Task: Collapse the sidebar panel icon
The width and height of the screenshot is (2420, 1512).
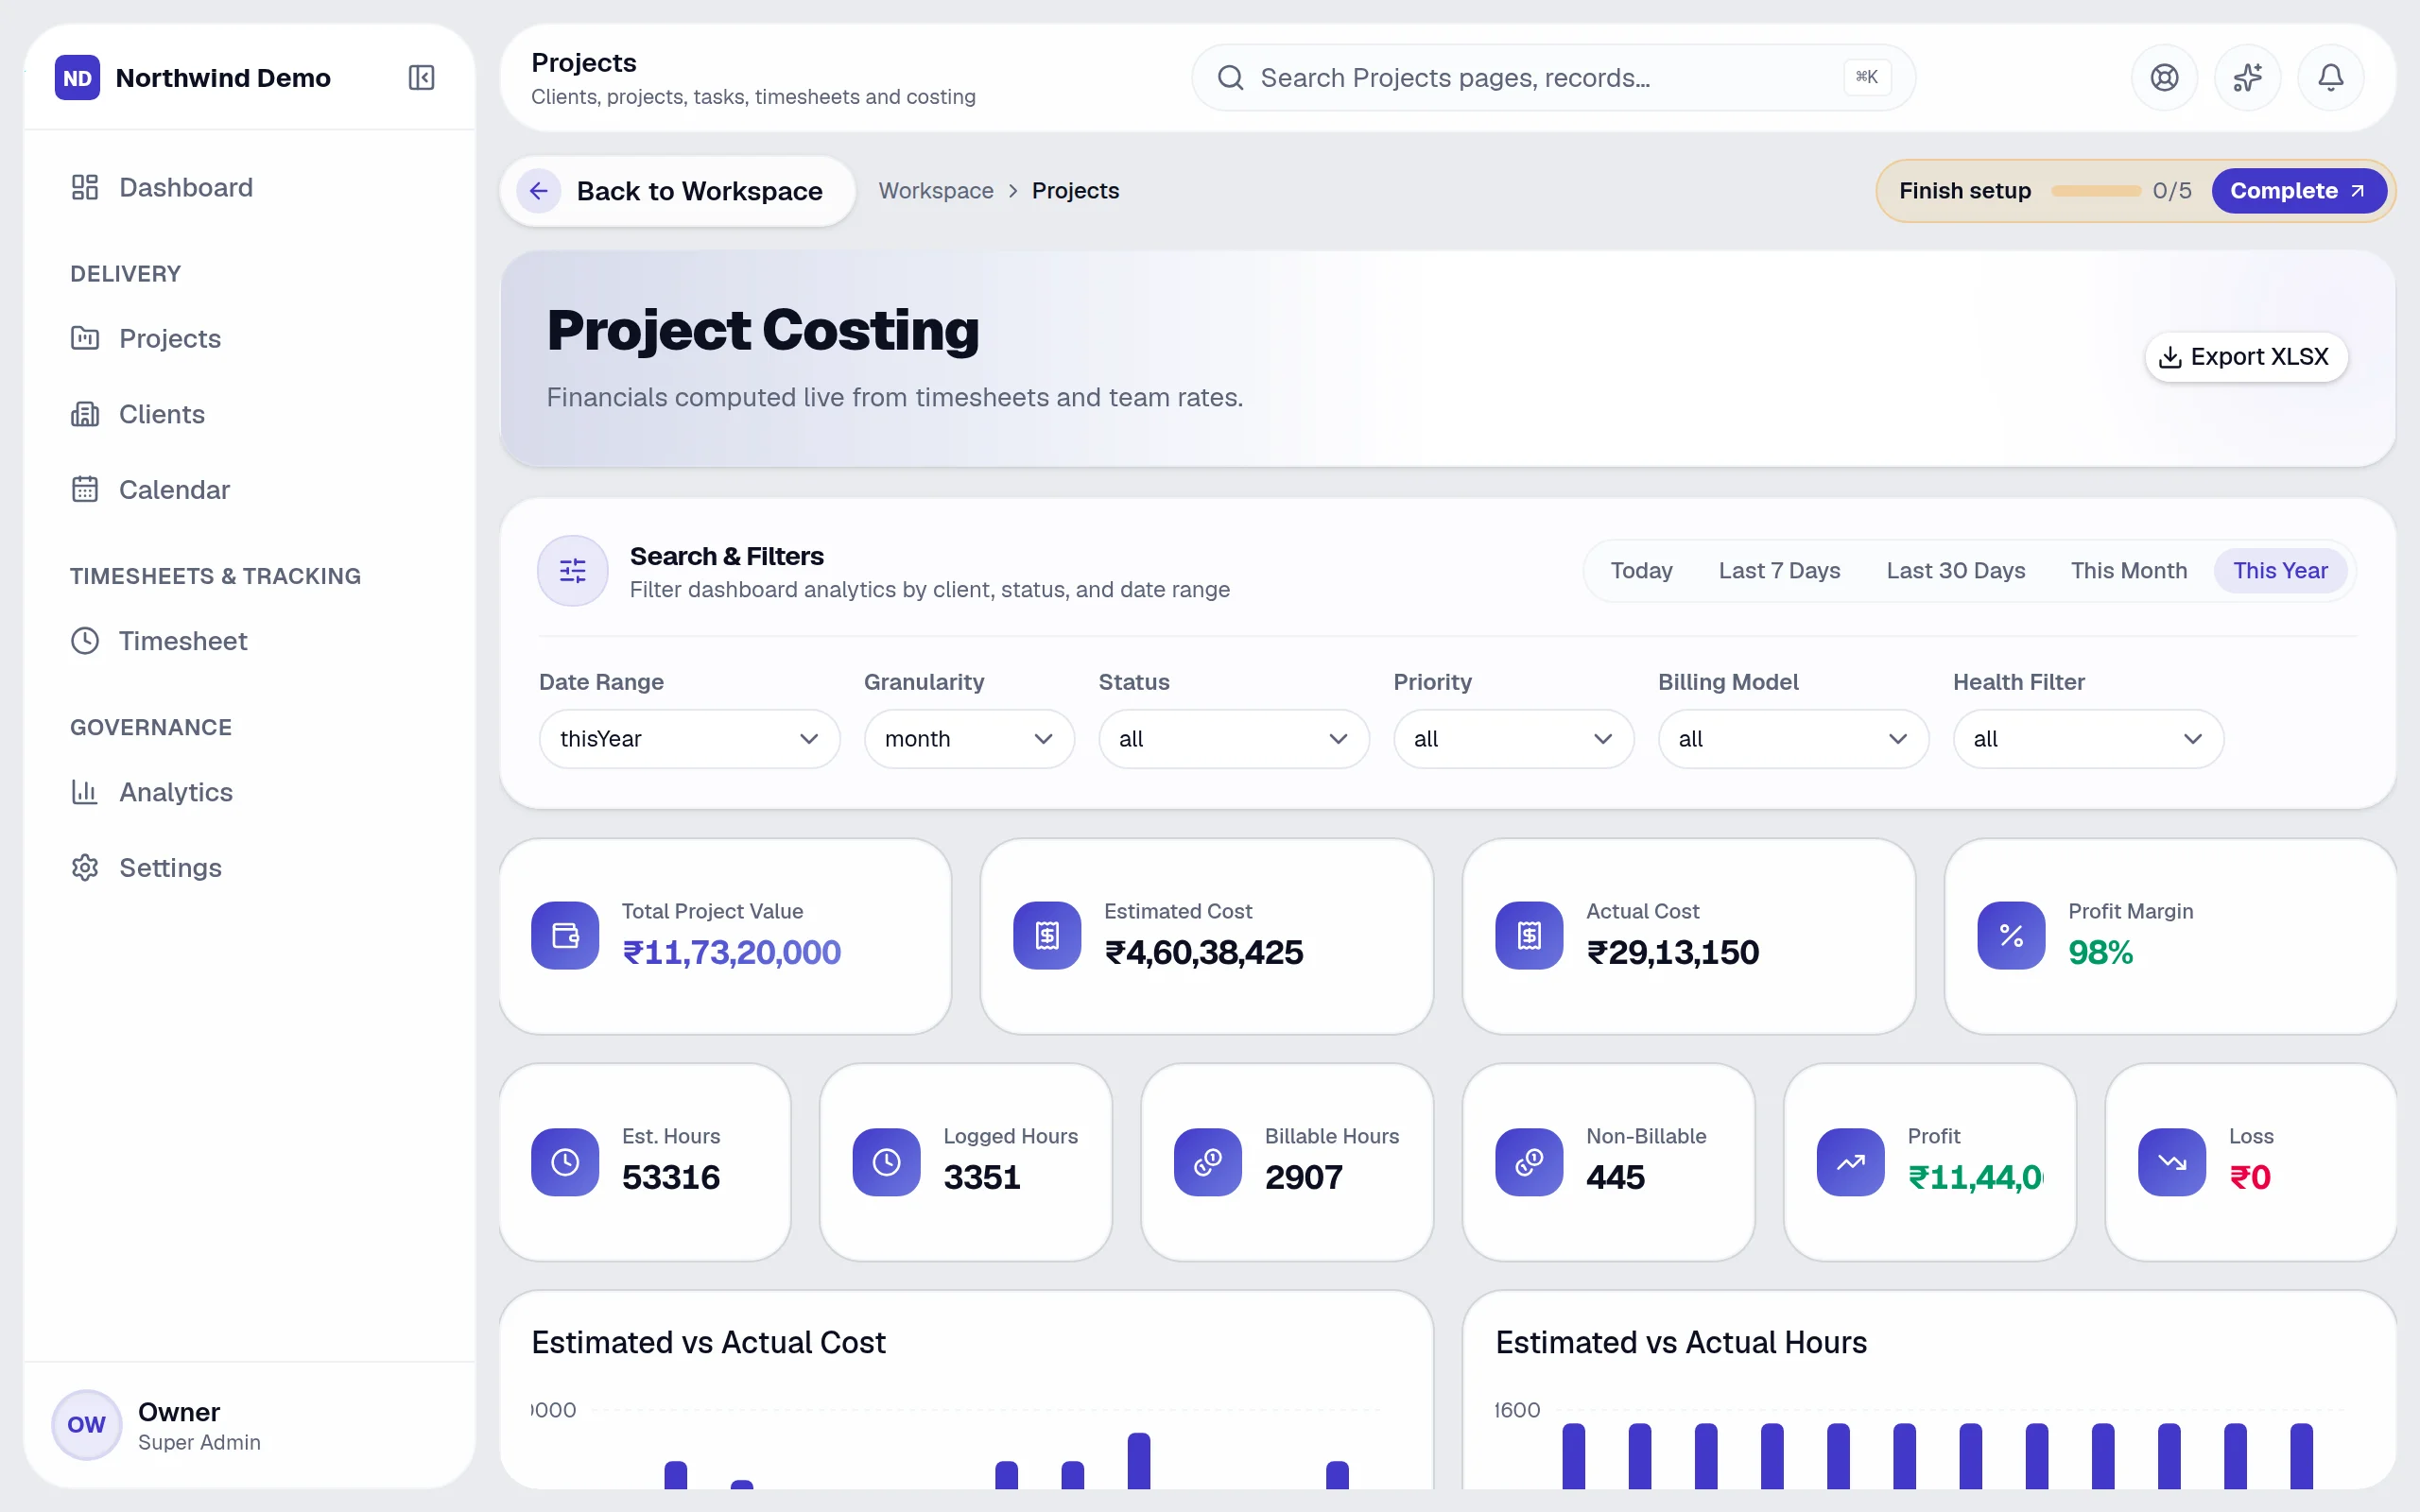Action: (421, 77)
